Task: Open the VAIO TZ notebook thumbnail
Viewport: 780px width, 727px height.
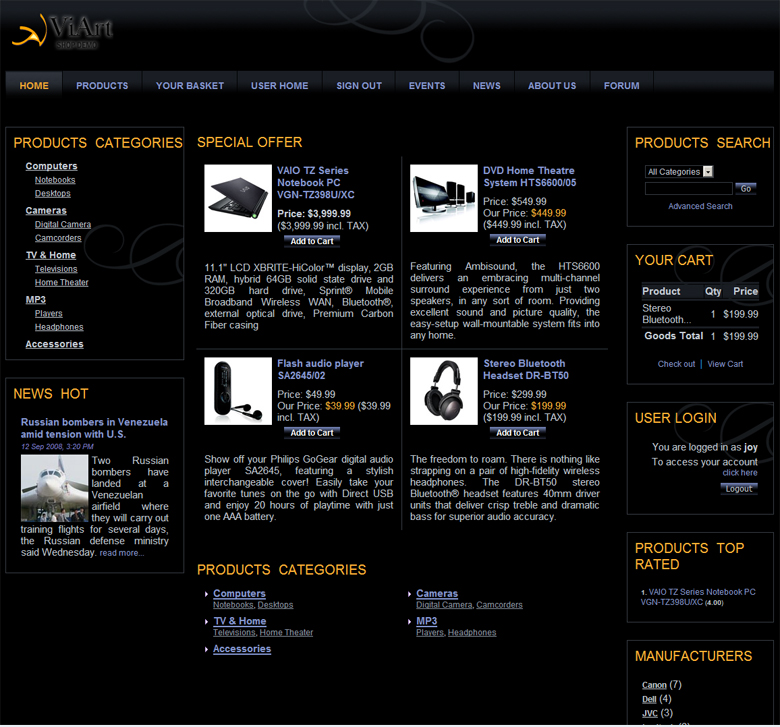Action: (x=238, y=198)
